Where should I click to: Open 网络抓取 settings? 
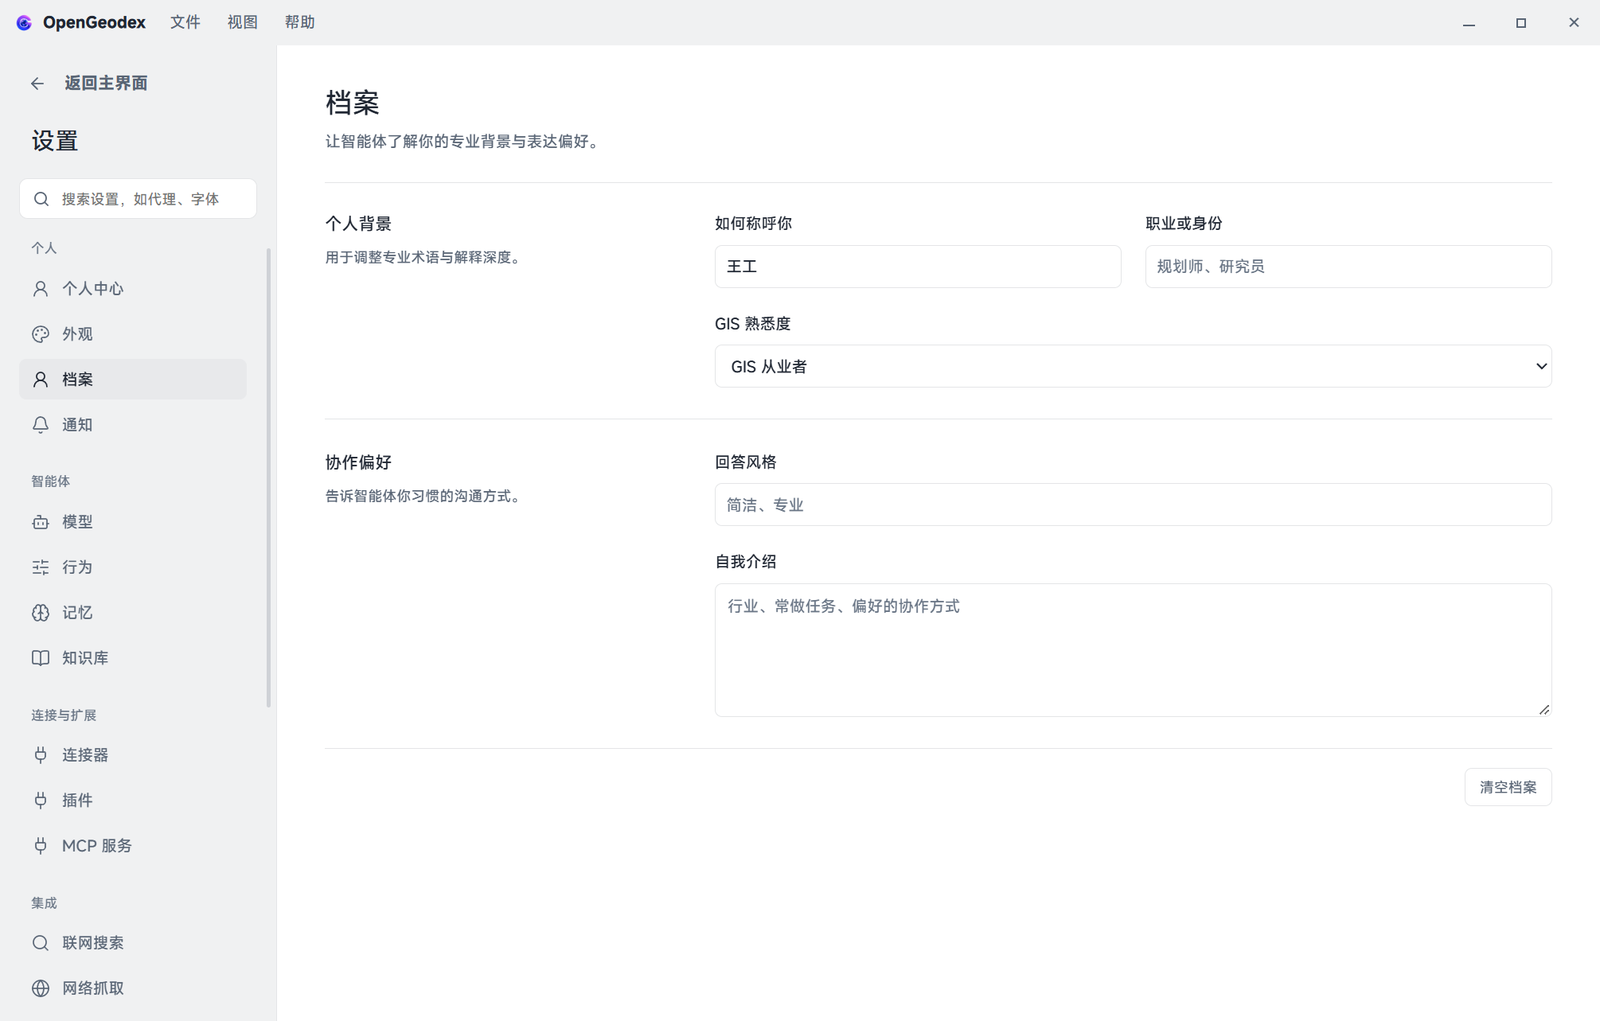(x=133, y=988)
